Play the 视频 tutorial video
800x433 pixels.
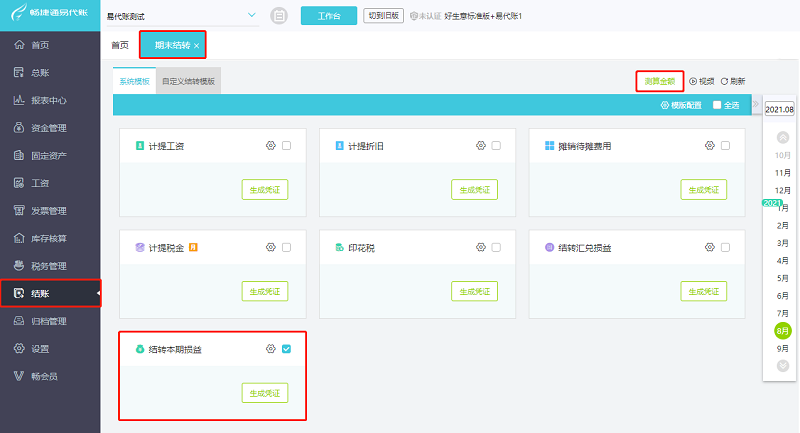(x=702, y=81)
